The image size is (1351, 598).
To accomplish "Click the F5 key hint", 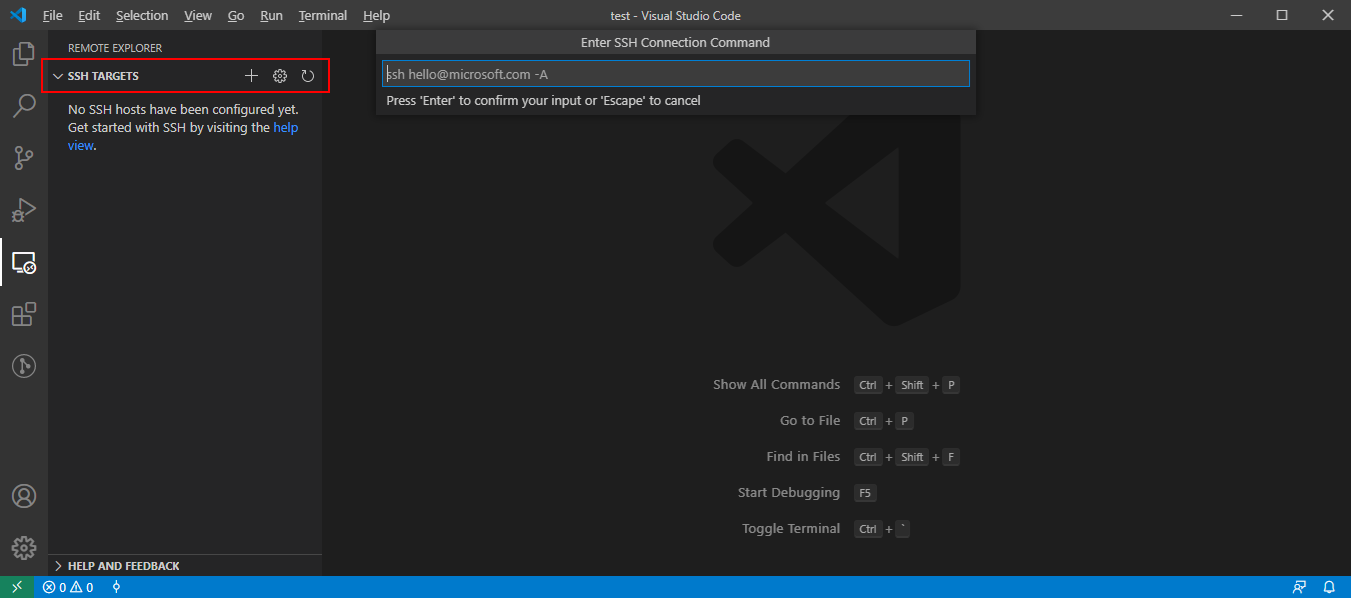I will click(x=865, y=493).
